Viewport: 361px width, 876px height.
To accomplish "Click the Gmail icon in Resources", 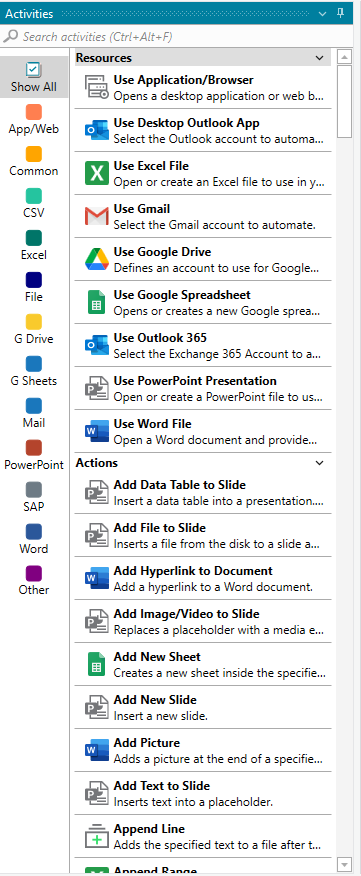I will pyautogui.click(x=97, y=216).
